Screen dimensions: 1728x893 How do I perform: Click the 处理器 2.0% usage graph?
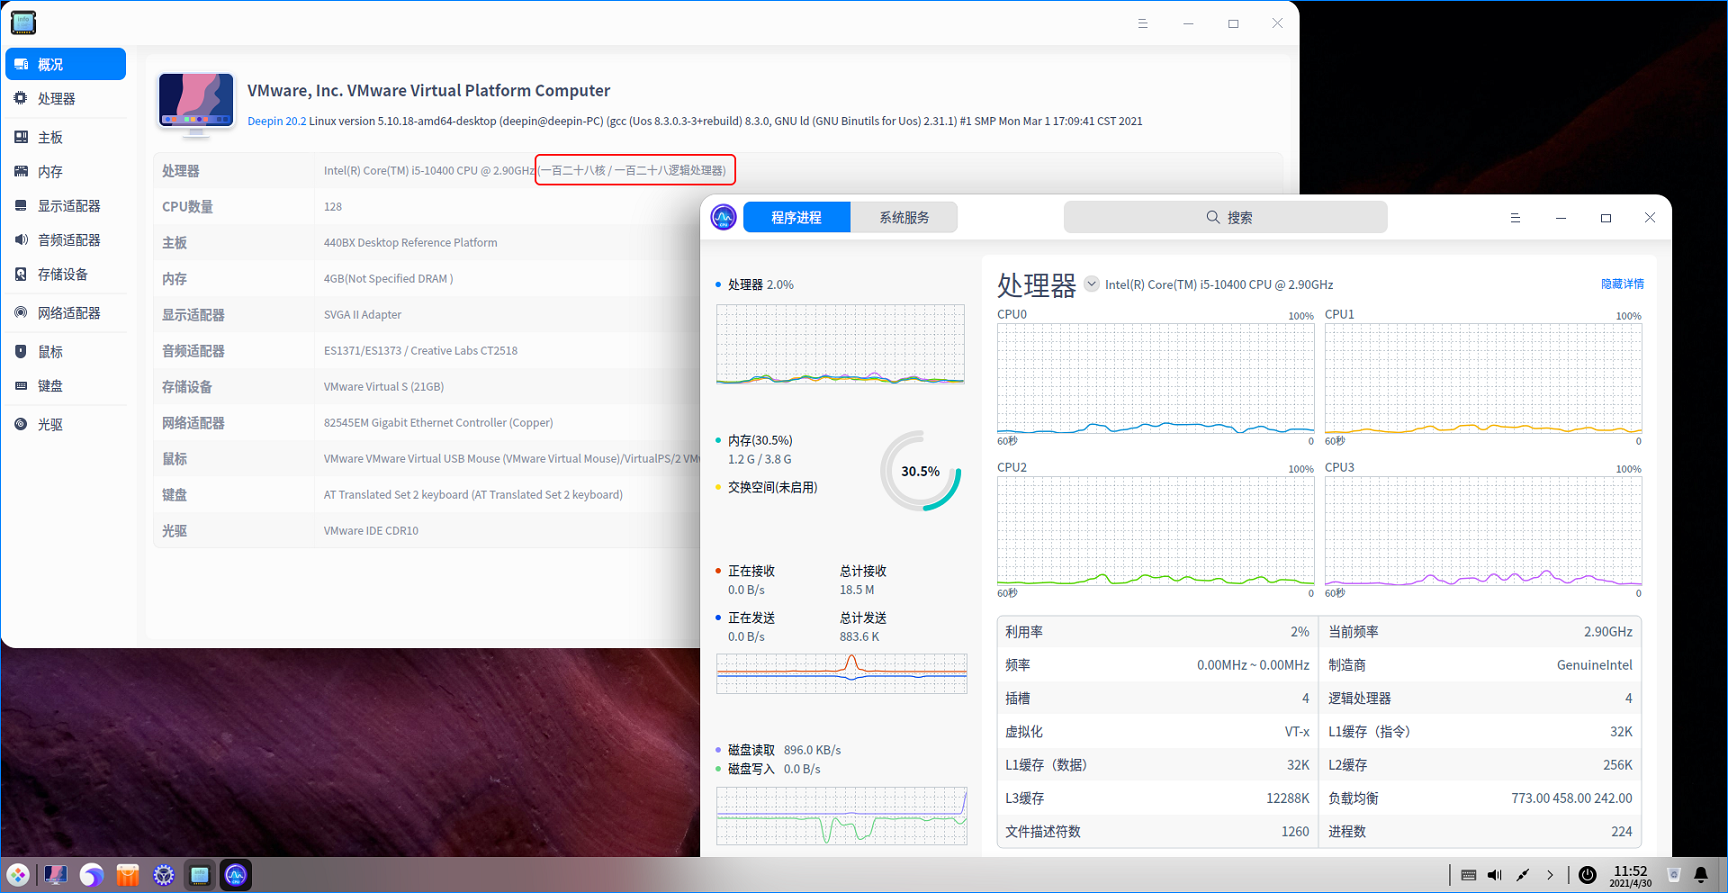(x=840, y=344)
